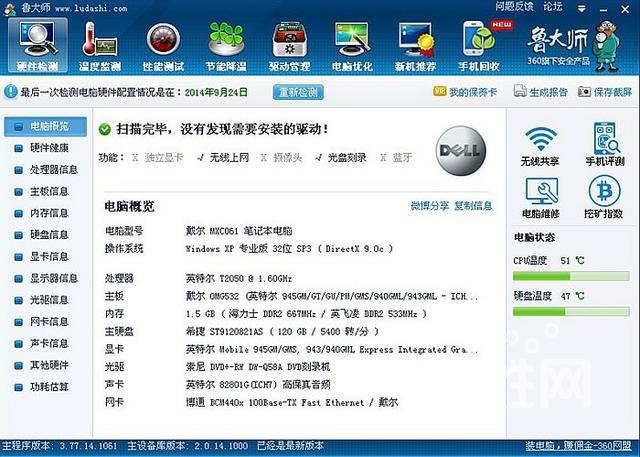Click memory value 1.5 GB text

pyautogui.click(x=307, y=314)
